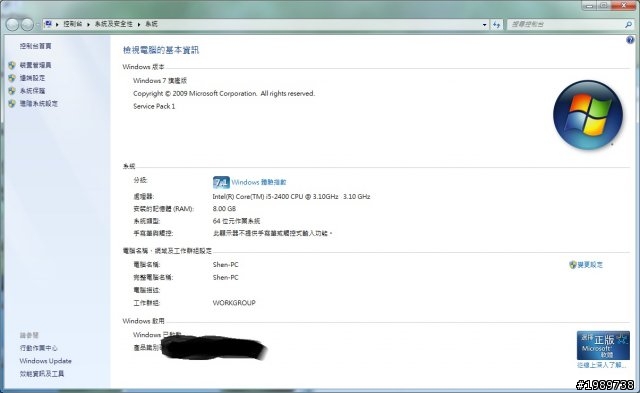Screen dimensions: 640x393
Task: Open 效能資訊及工具 in the sidebar
Action: pos(42,373)
